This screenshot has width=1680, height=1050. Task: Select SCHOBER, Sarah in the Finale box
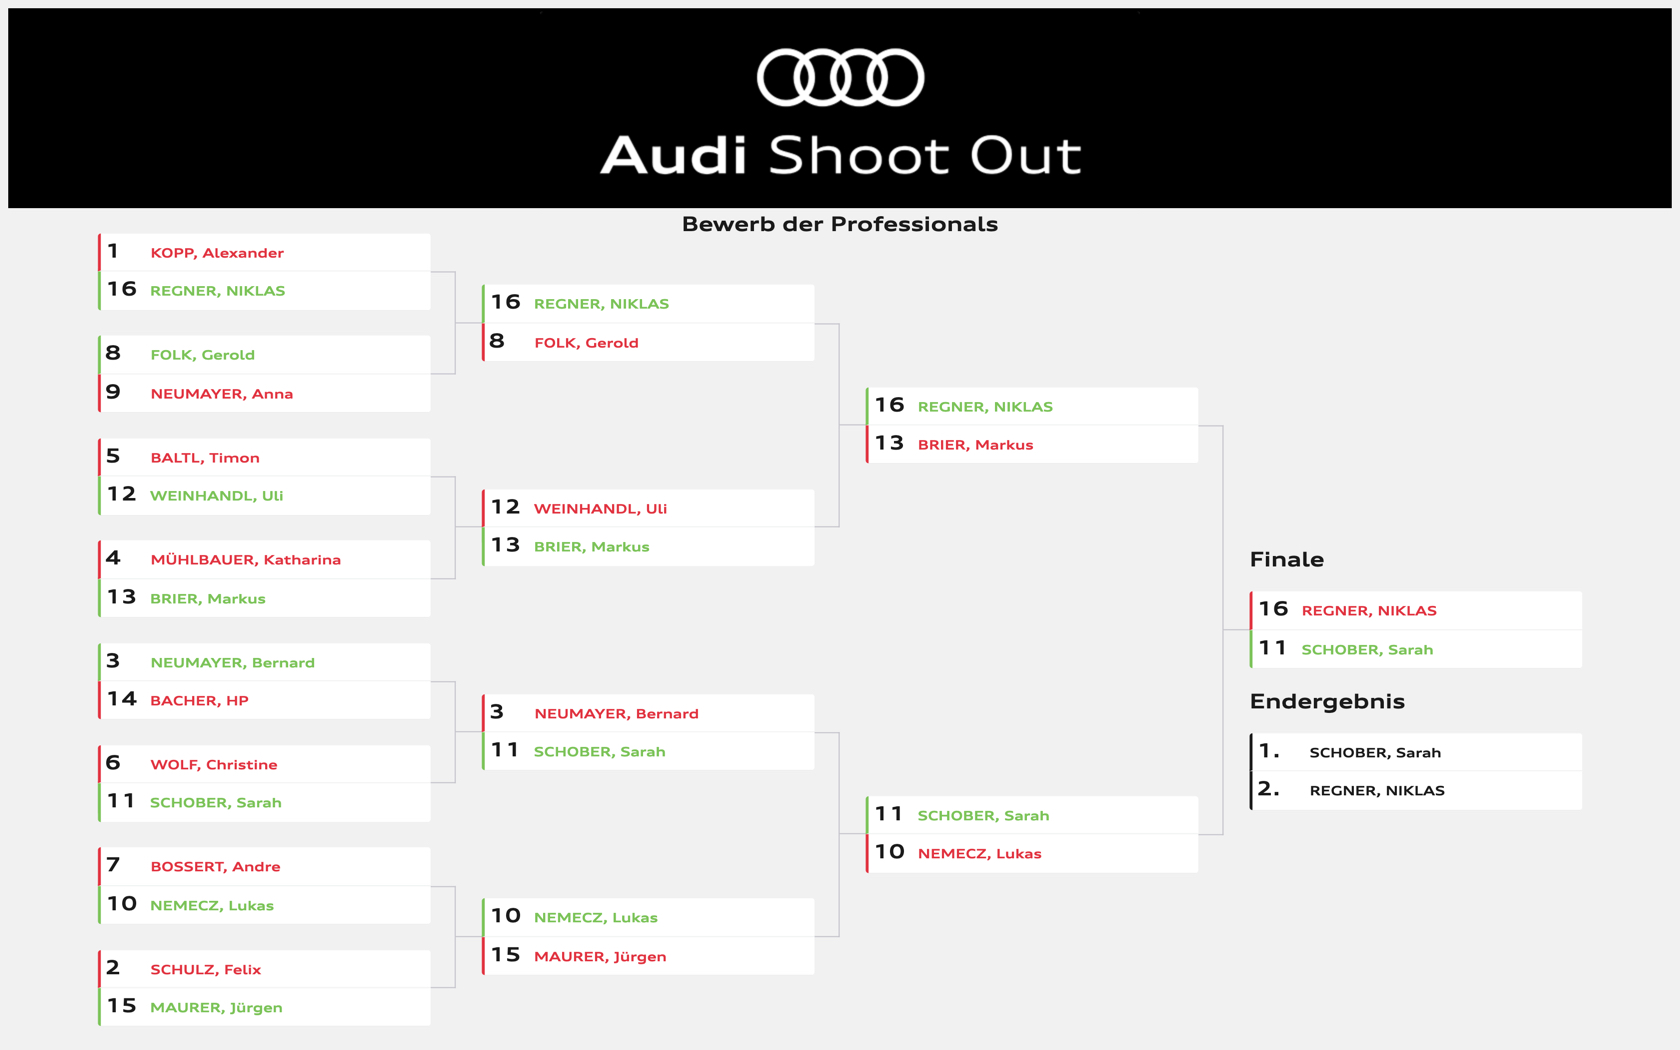click(1416, 649)
